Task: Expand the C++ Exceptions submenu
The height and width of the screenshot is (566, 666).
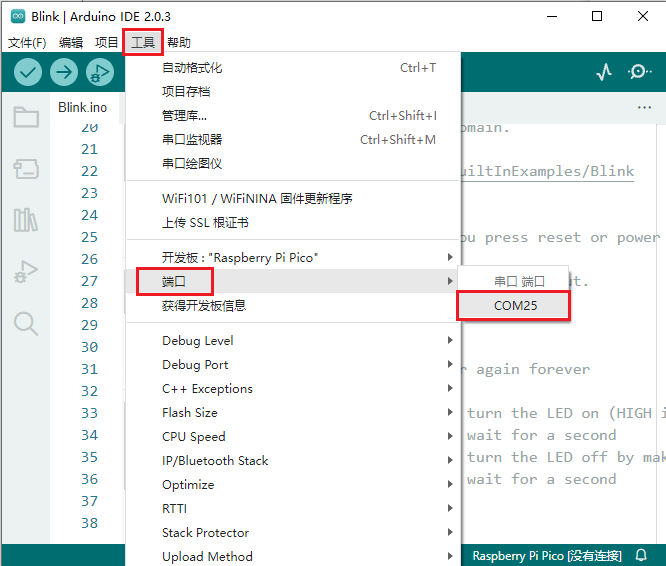Action: click(x=293, y=389)
